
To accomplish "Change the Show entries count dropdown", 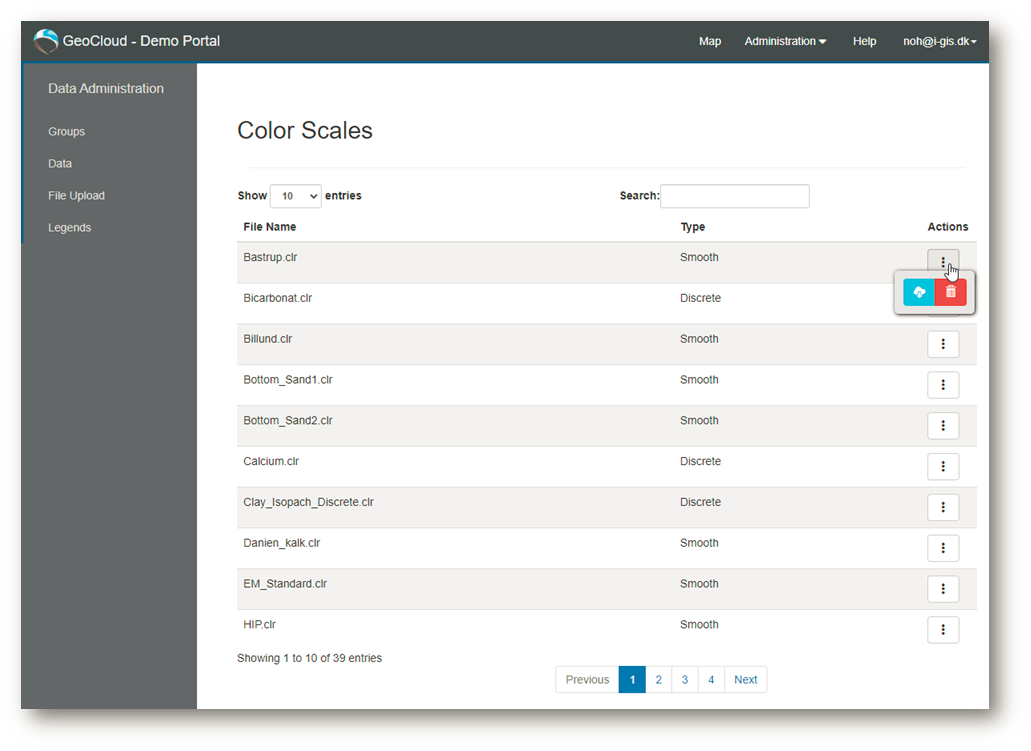I will click(x=296, y=196).
